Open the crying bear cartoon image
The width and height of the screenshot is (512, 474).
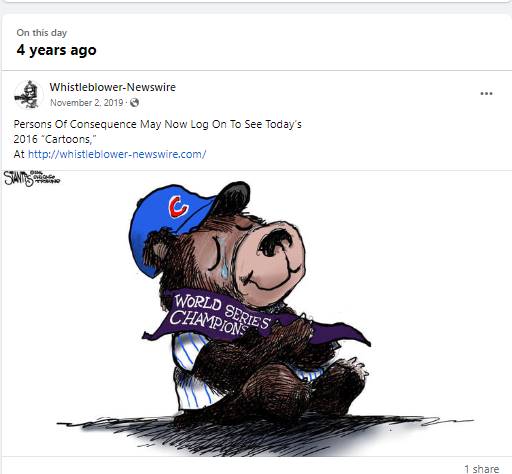256,313
